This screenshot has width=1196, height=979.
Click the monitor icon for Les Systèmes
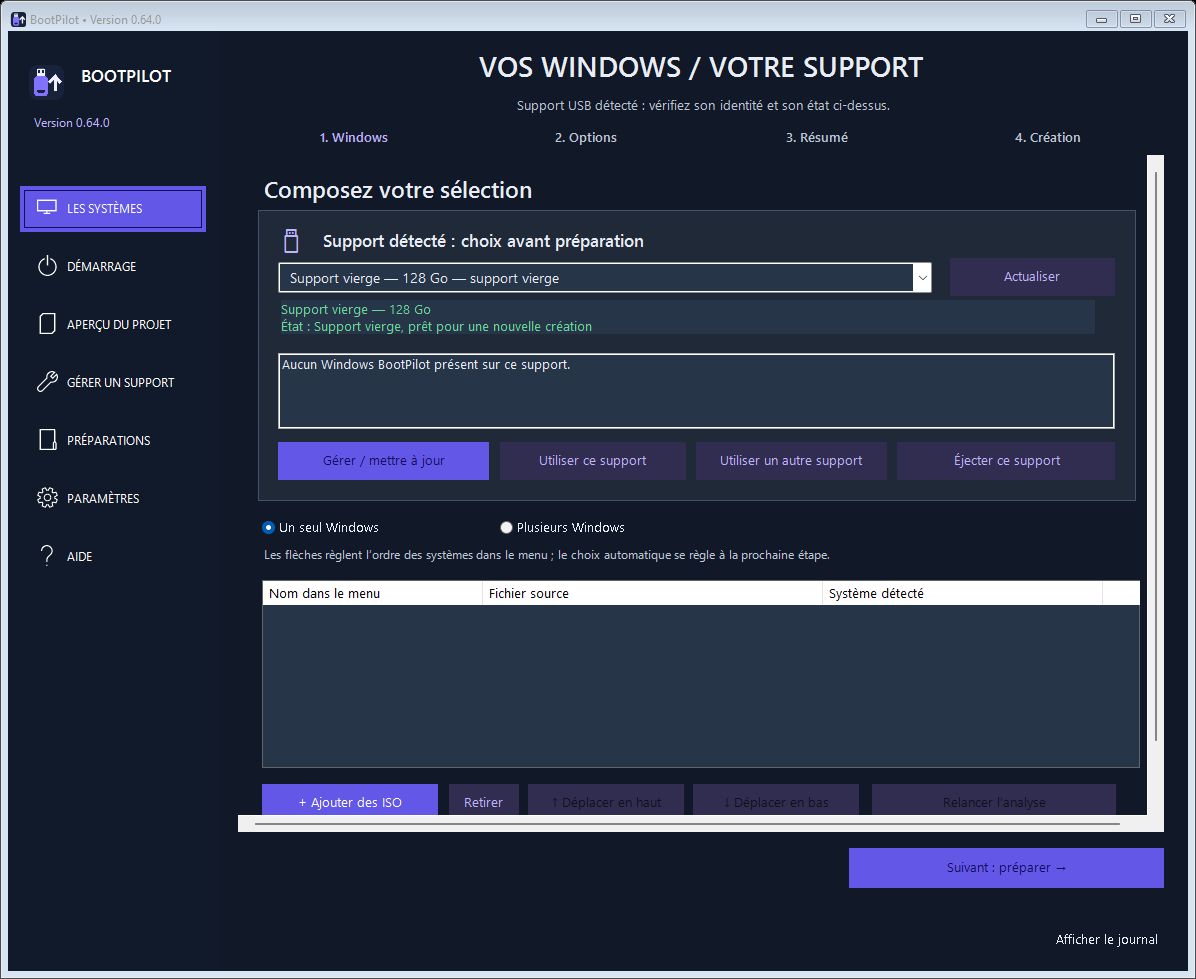[47, 207]
